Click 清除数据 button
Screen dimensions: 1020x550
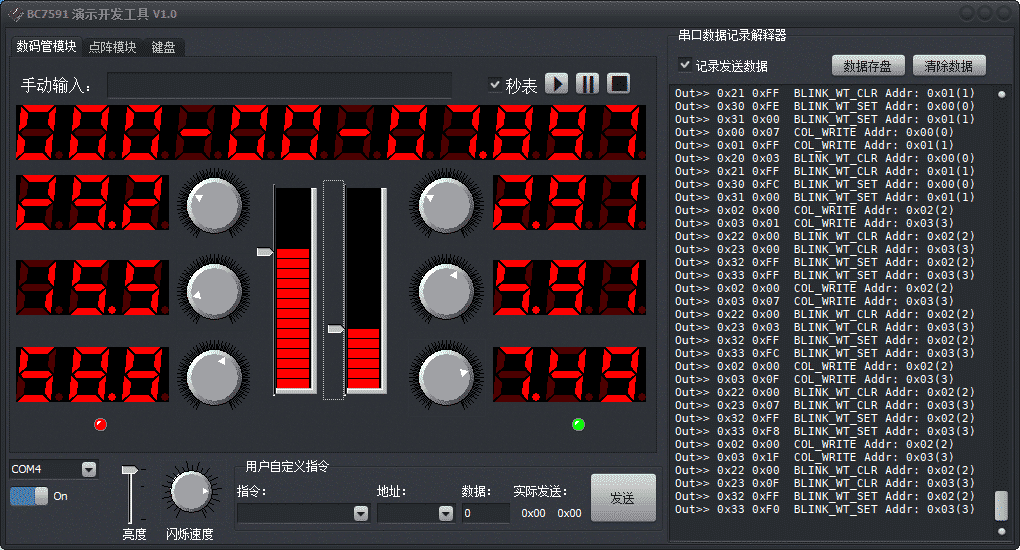point(949,66)
